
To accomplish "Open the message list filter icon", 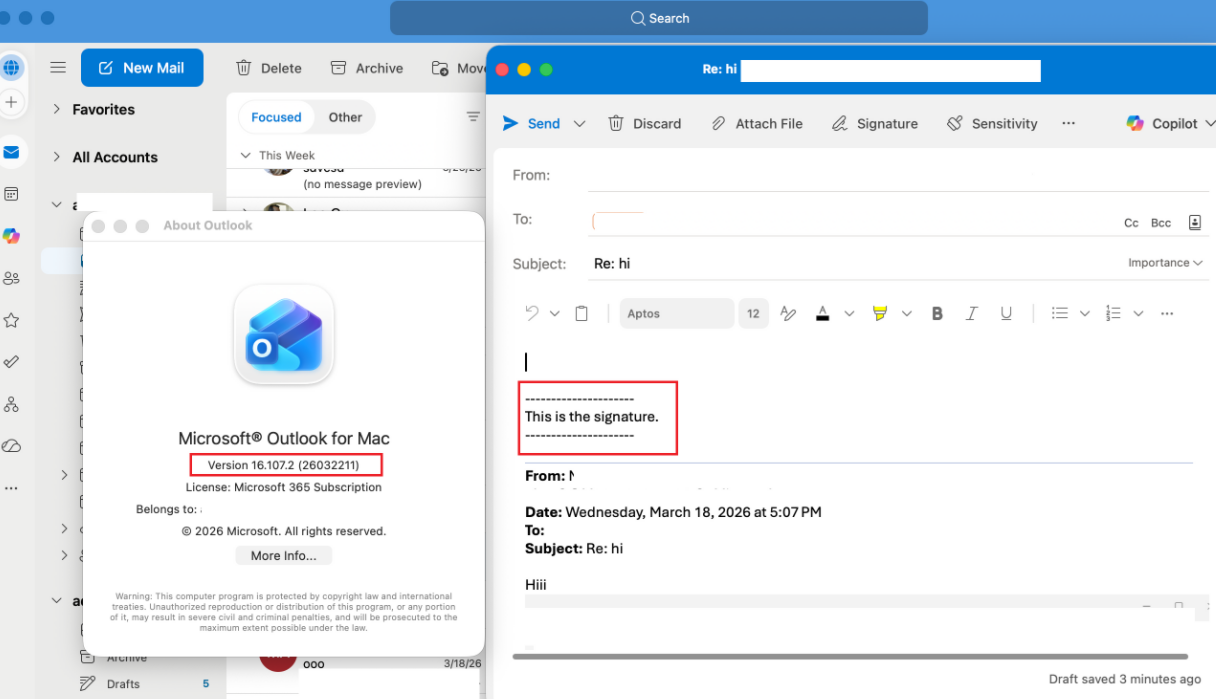I will (474, 117).
